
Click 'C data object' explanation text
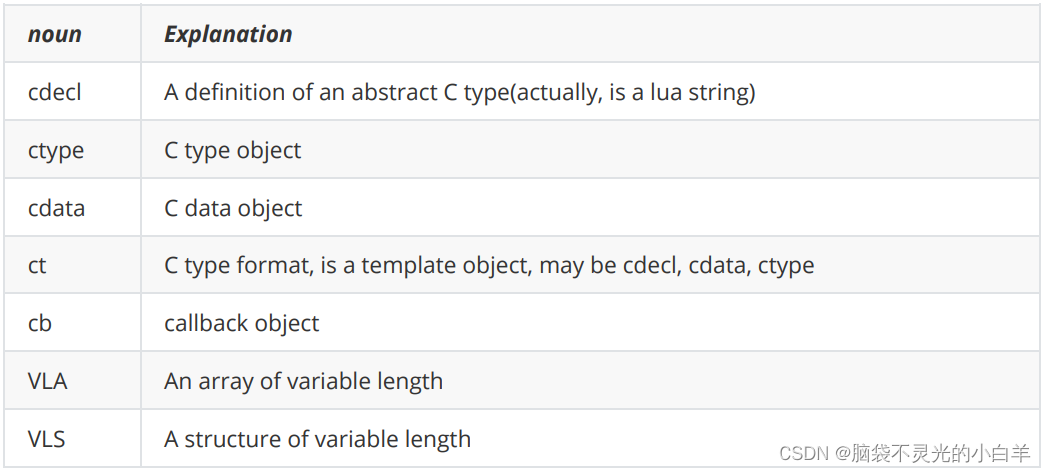point(233,208)
